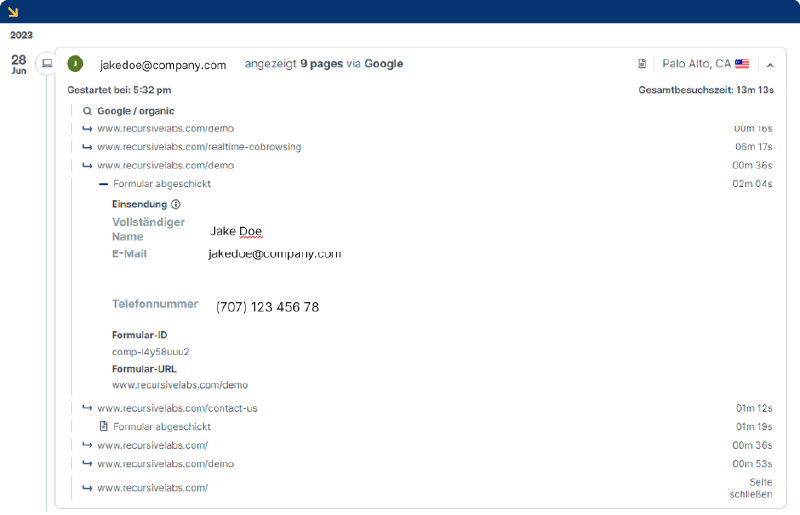
Task: Select the phone number (707) 123 456 78
Action: 267,307
